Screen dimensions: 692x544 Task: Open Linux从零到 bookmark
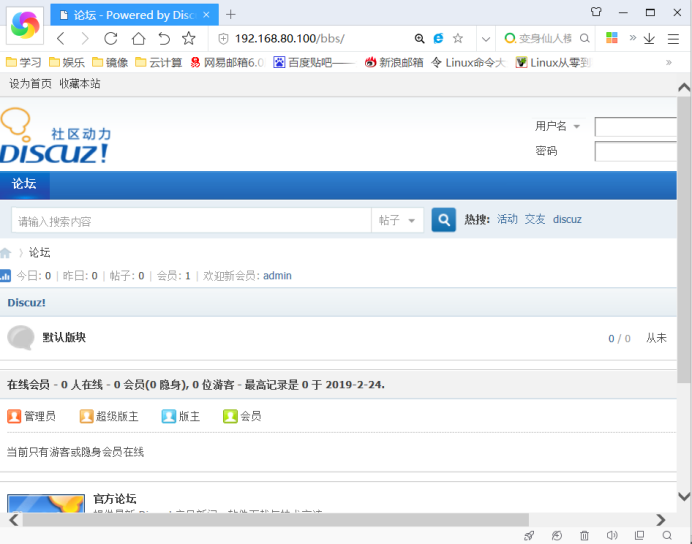click(x=553, y=63)
